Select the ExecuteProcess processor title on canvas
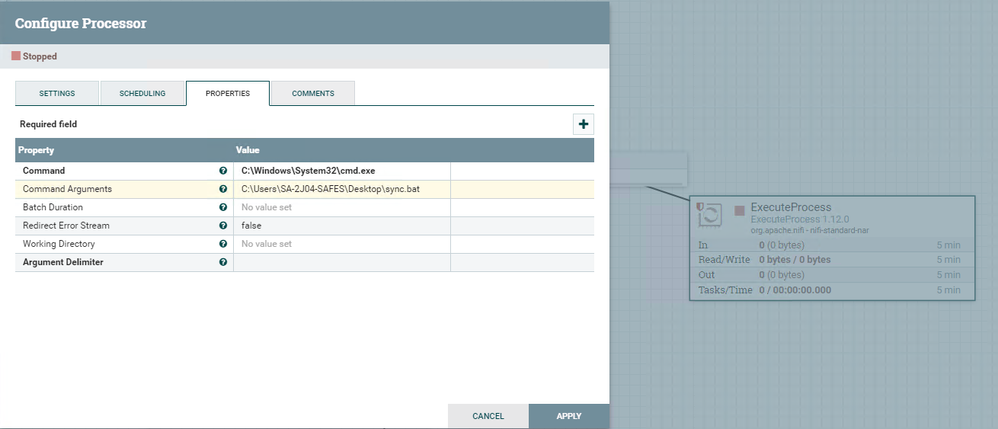 coord(791,207)
